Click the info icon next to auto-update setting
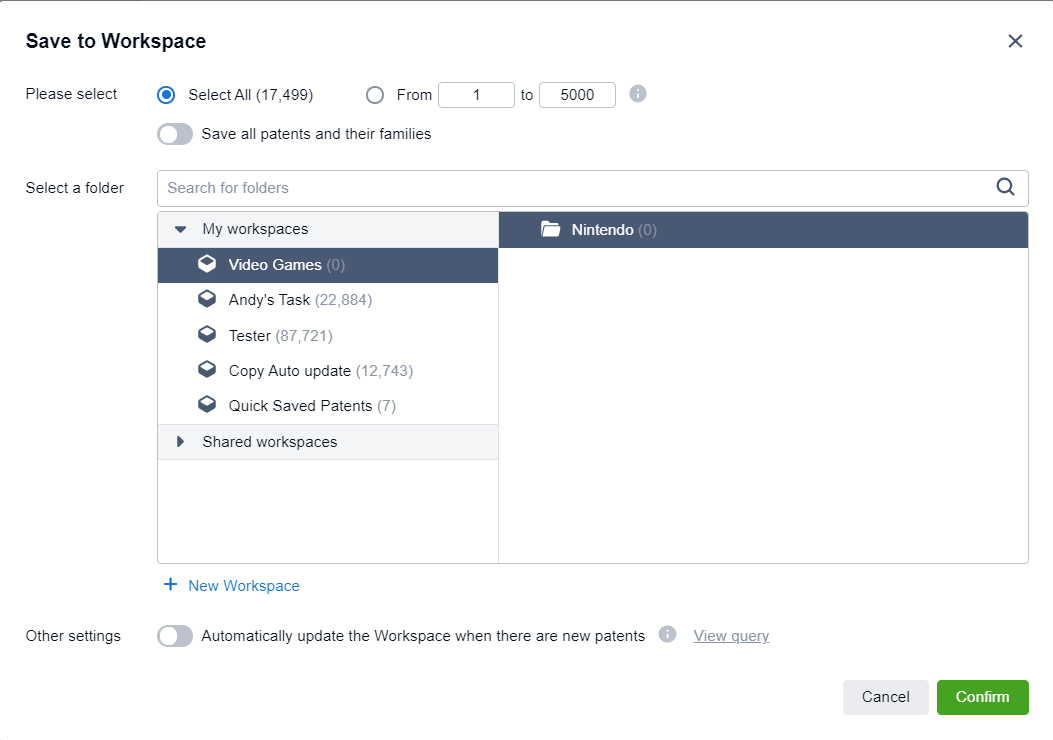The image size is (1053, 740). click(x=668, y=635)
